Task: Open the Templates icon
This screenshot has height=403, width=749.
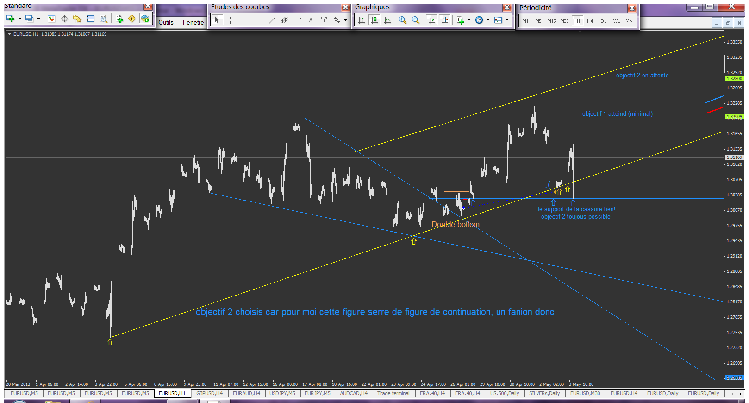Action: (x=498, y=20)
